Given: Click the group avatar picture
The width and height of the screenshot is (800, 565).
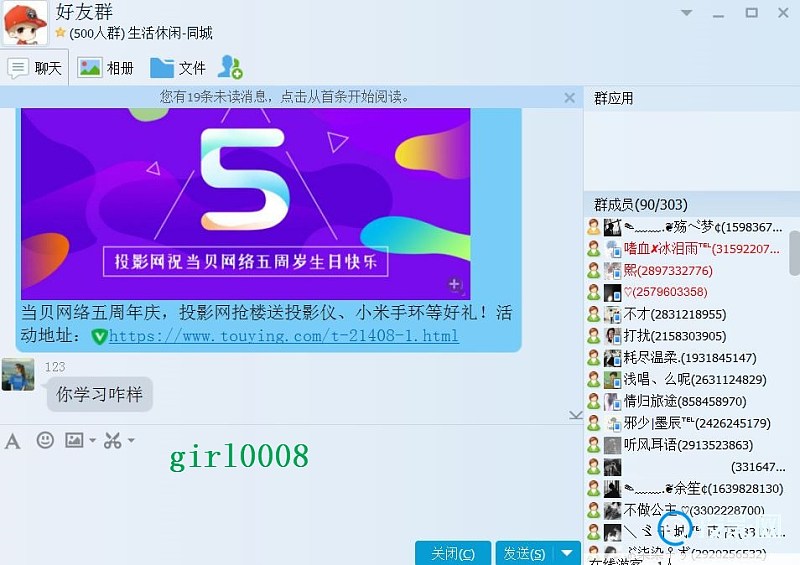Looking at the screenshot, I should point(26,22).
